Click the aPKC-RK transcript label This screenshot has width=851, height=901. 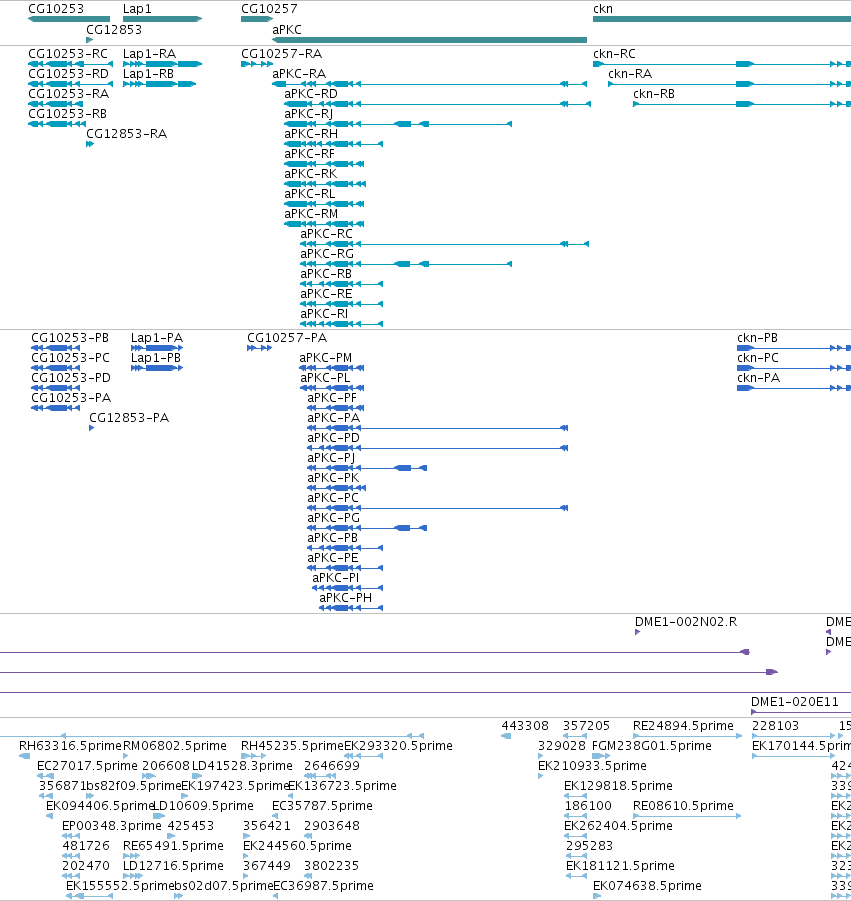point(310,174)
